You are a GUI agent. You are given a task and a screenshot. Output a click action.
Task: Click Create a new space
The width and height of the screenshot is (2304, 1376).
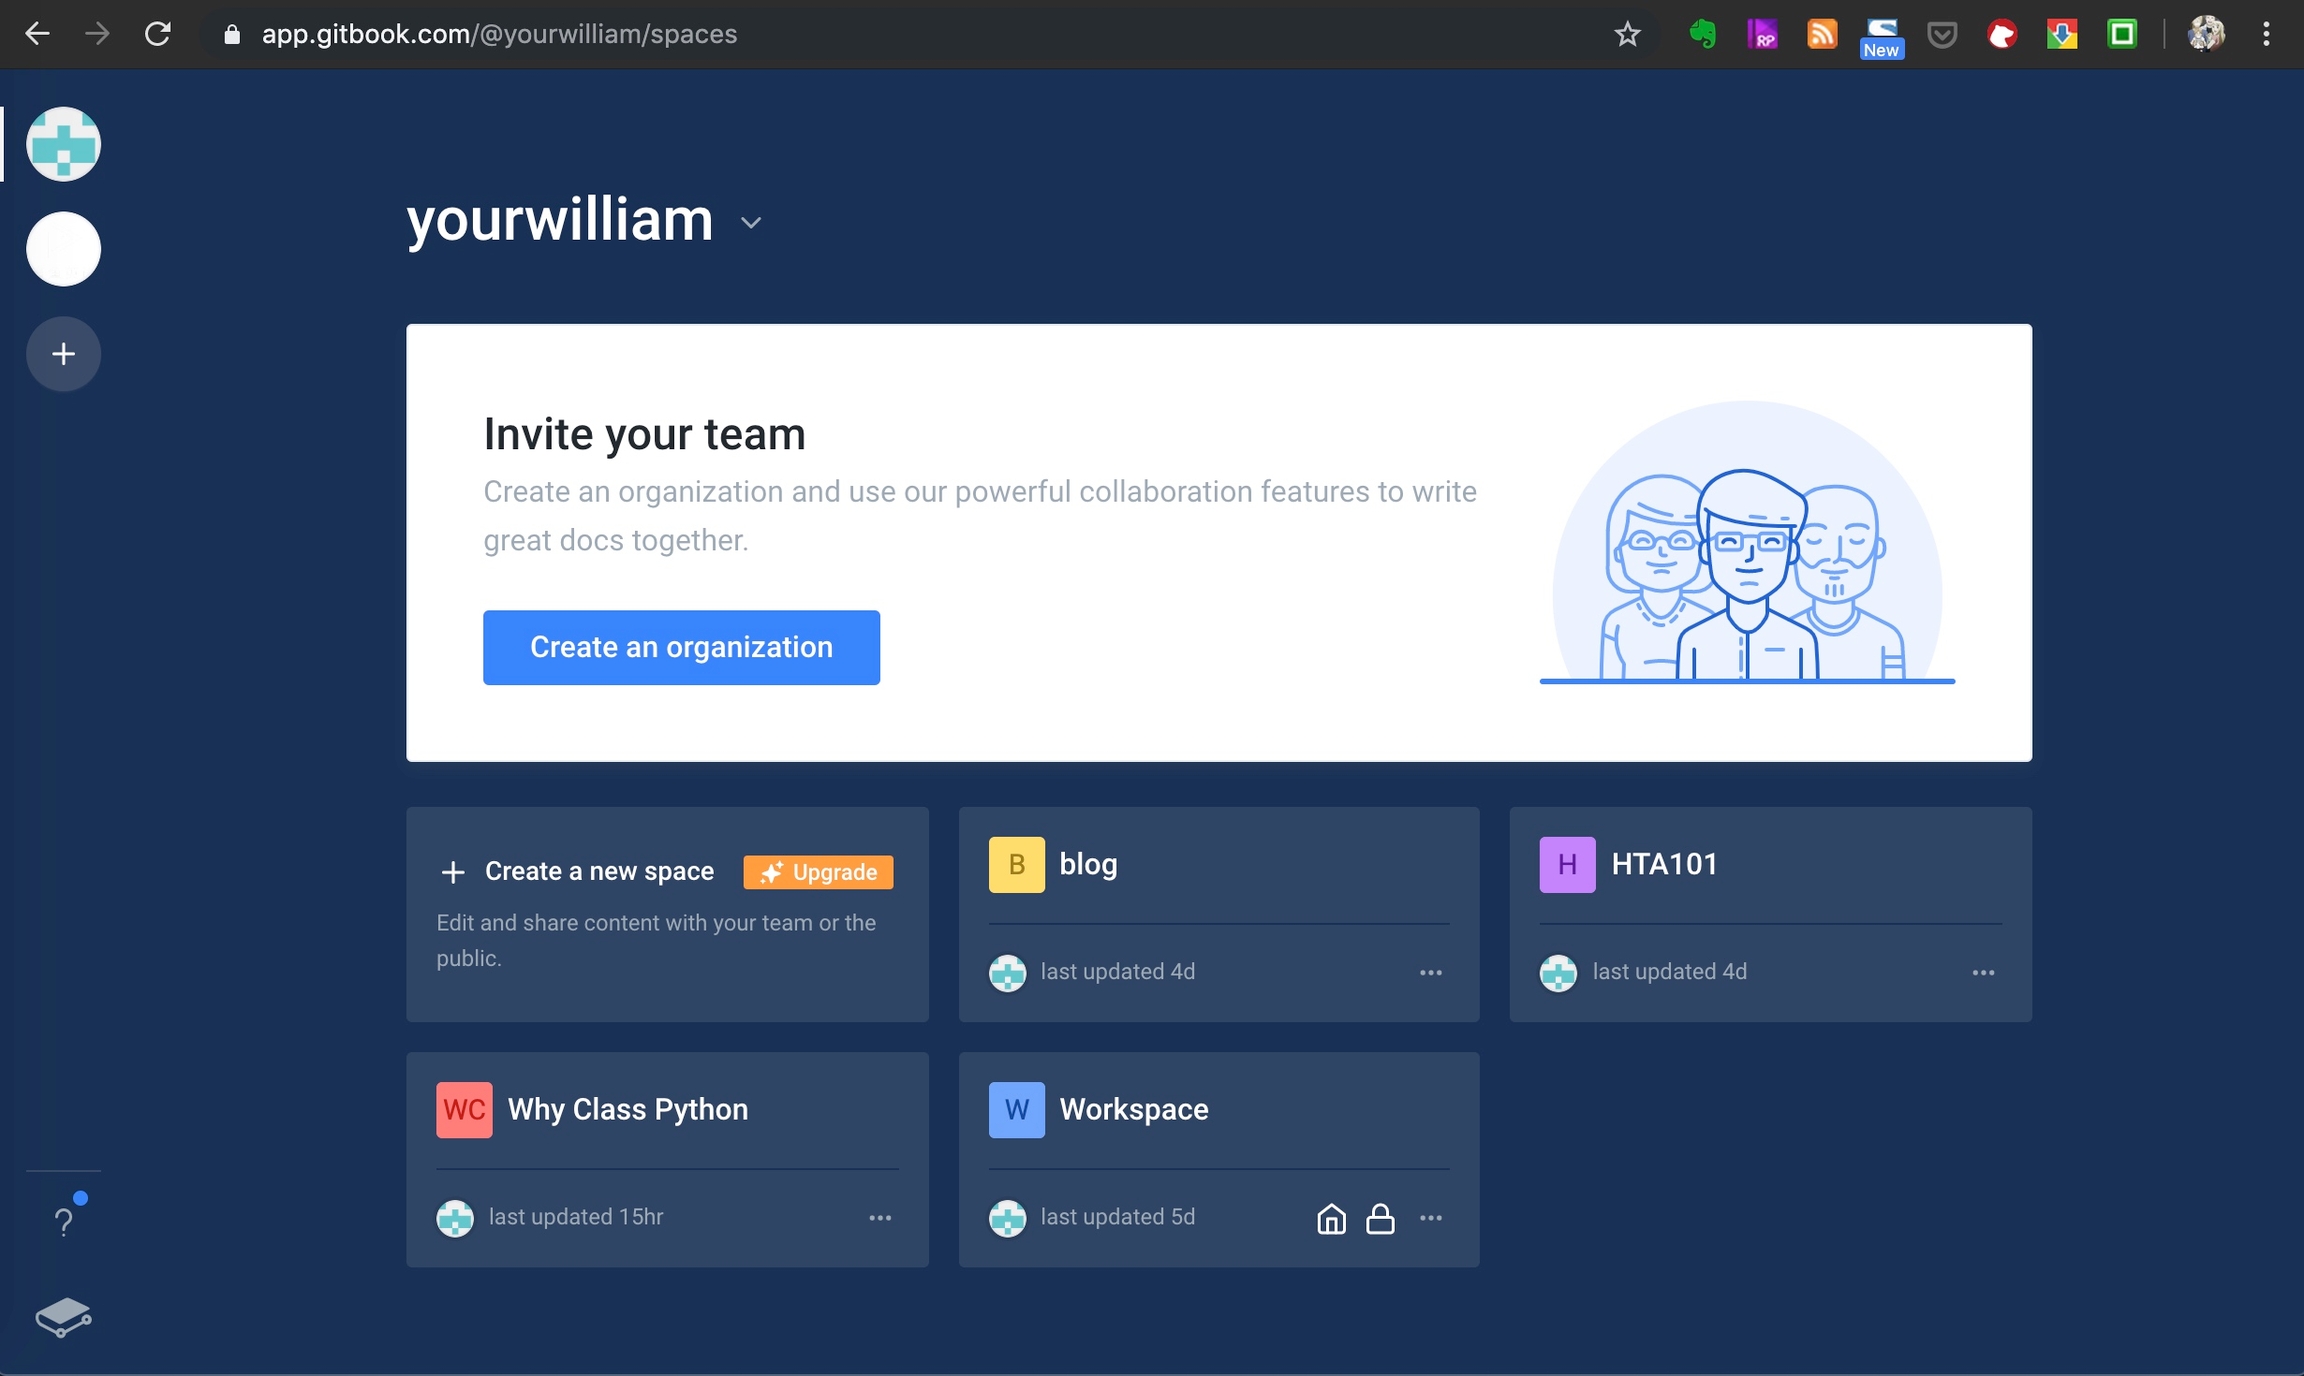(x=598, y=871)
